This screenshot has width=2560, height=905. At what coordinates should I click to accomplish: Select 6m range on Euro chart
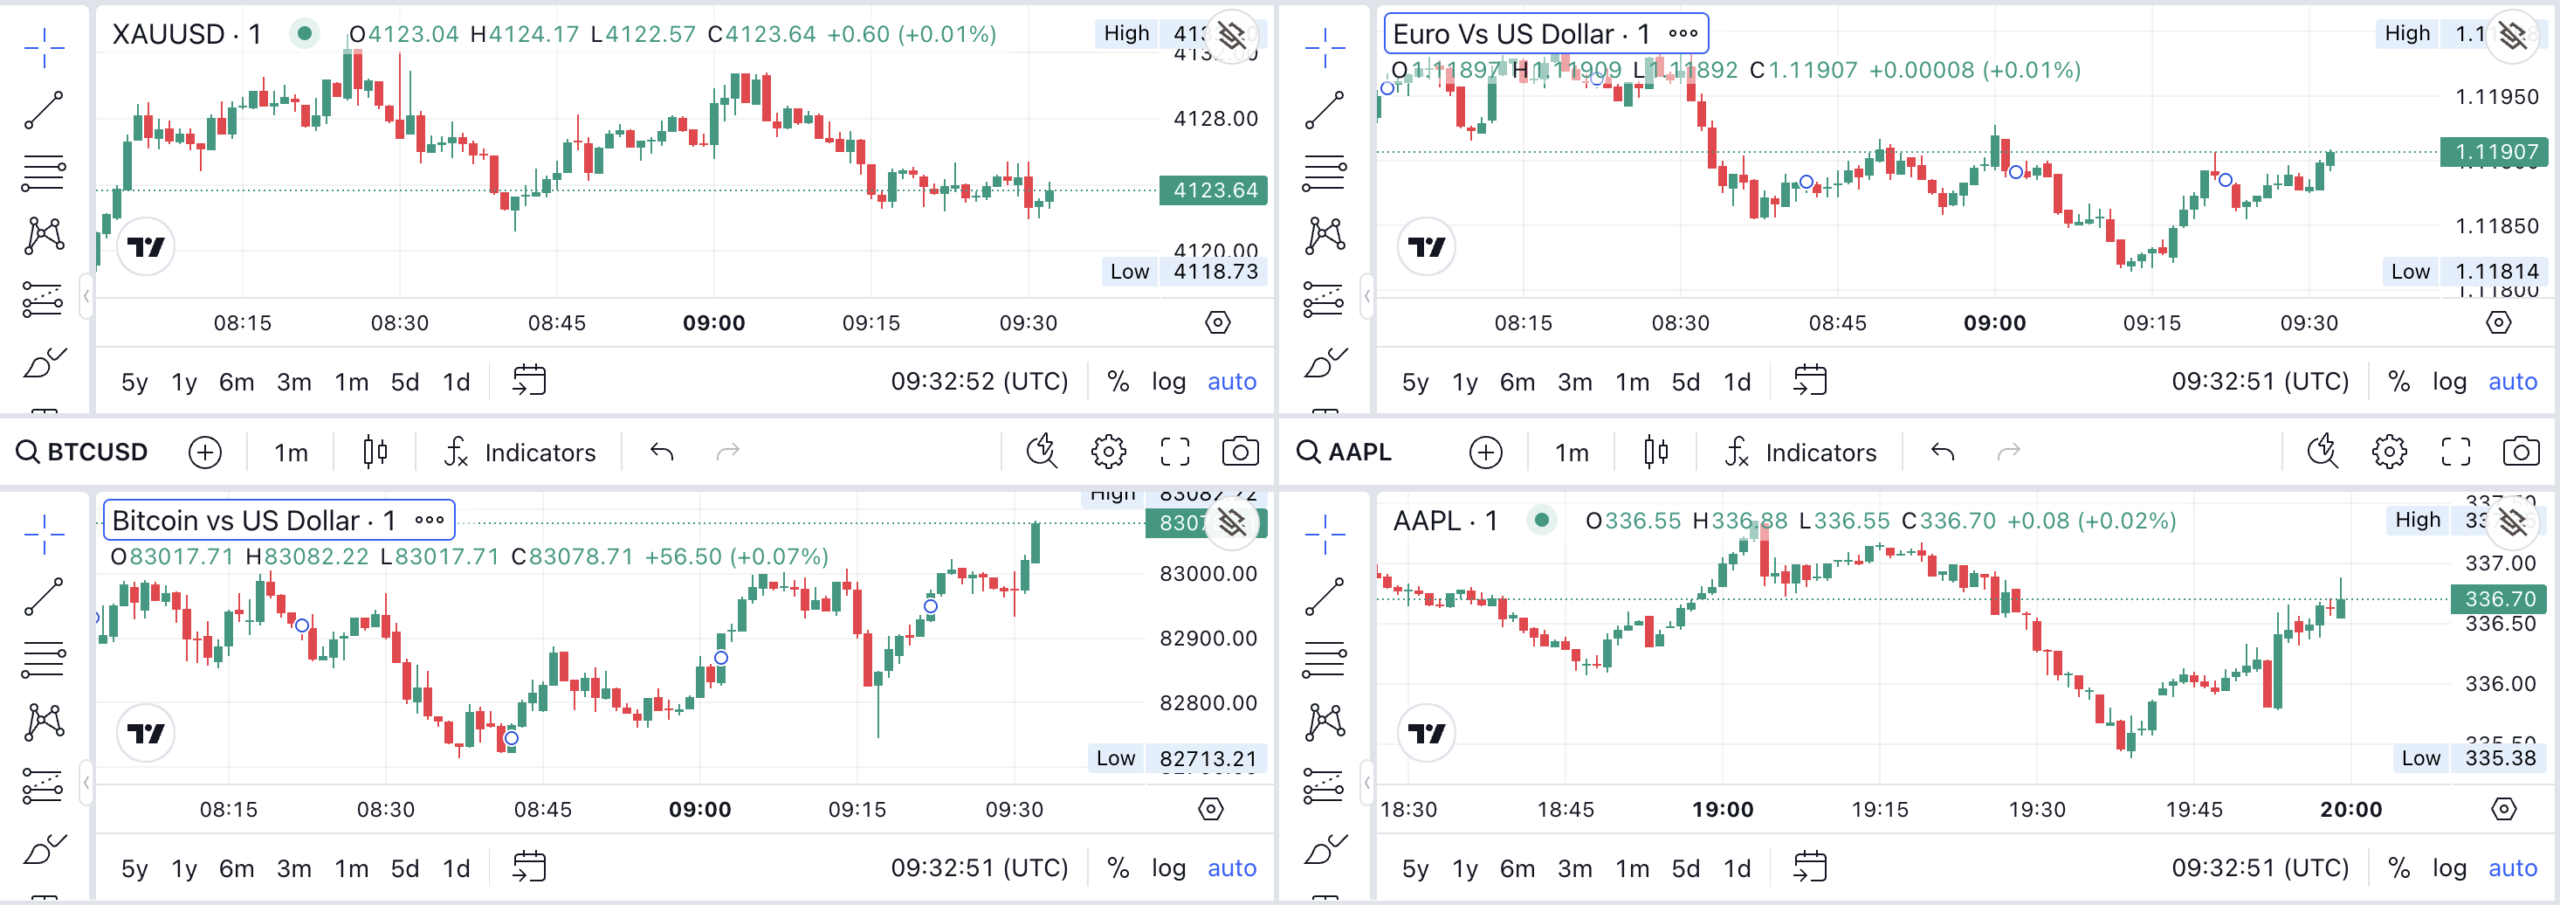[x=1517, y=382]
